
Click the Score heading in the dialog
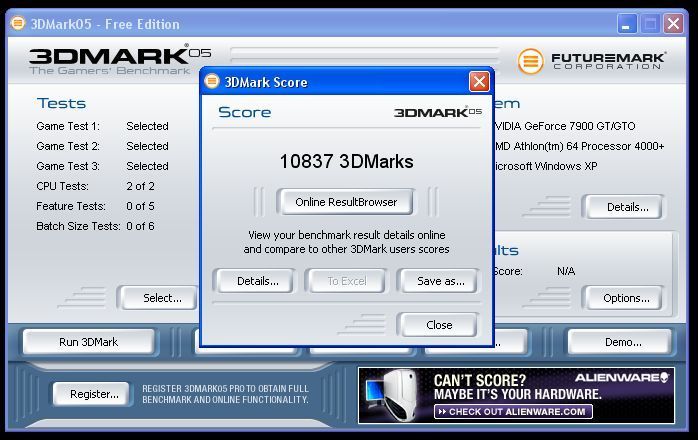point(244,112)
